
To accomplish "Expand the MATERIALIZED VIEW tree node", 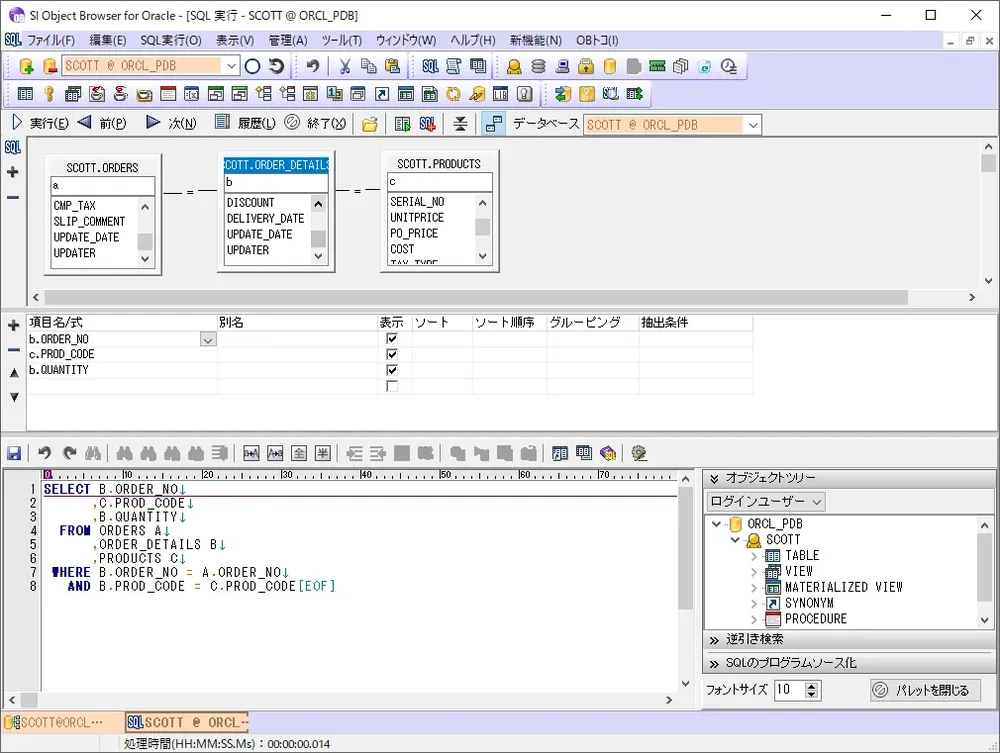I will point(754,587).
